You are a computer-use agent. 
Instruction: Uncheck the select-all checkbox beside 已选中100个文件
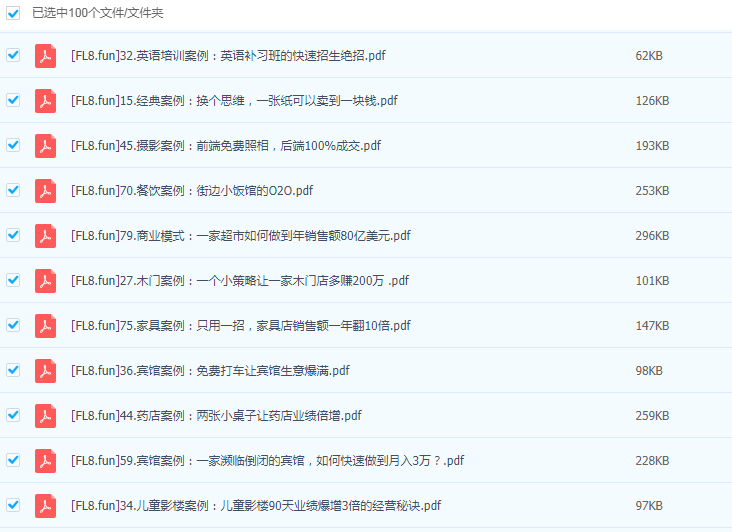[x=13, y=13]
